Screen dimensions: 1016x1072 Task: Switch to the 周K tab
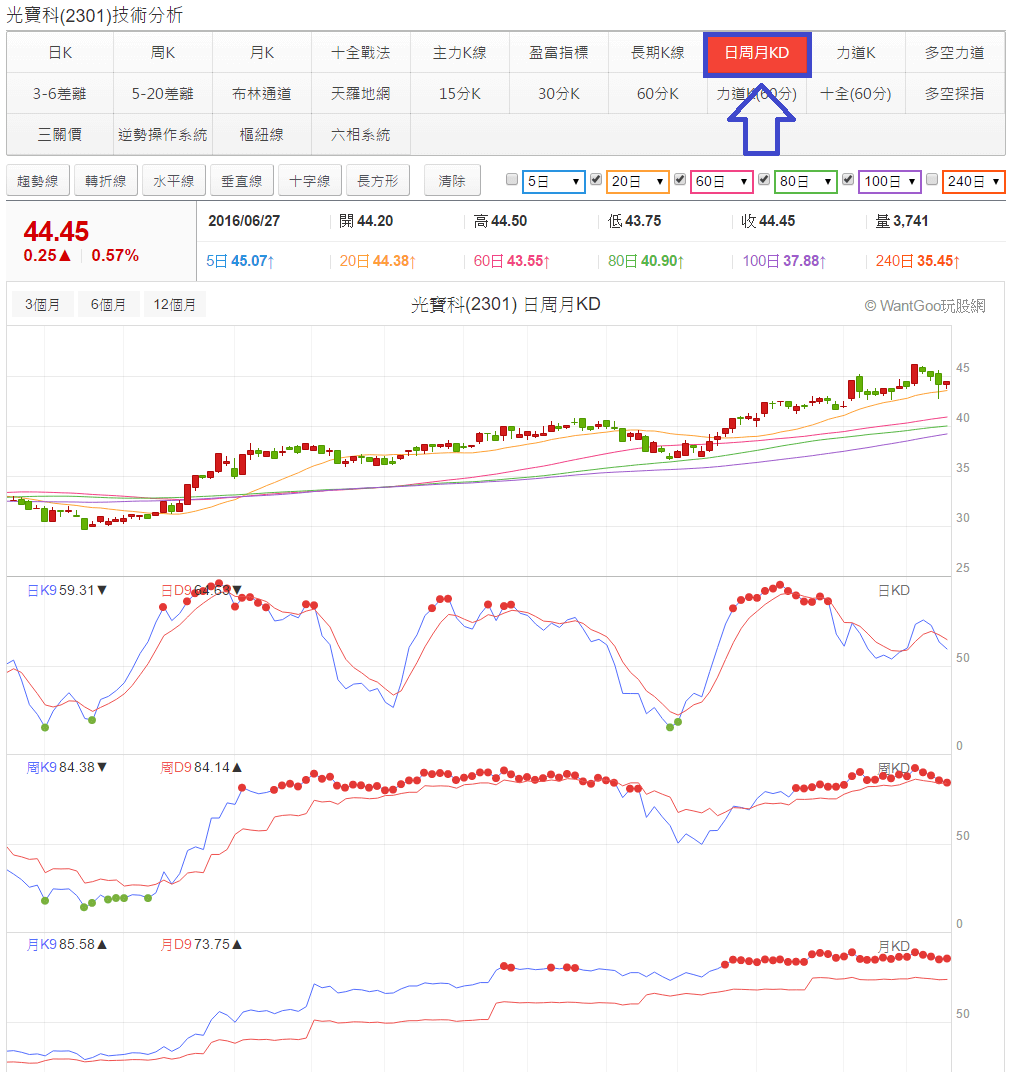162,53
